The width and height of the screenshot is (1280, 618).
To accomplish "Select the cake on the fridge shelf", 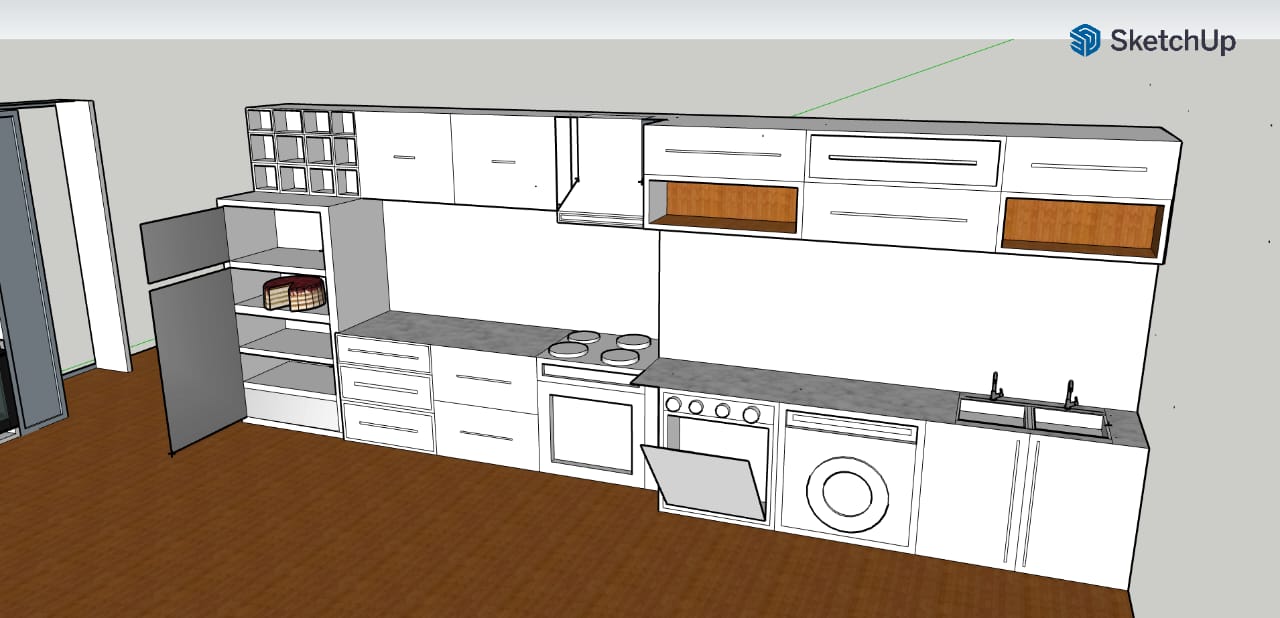I will click(294, 293).
